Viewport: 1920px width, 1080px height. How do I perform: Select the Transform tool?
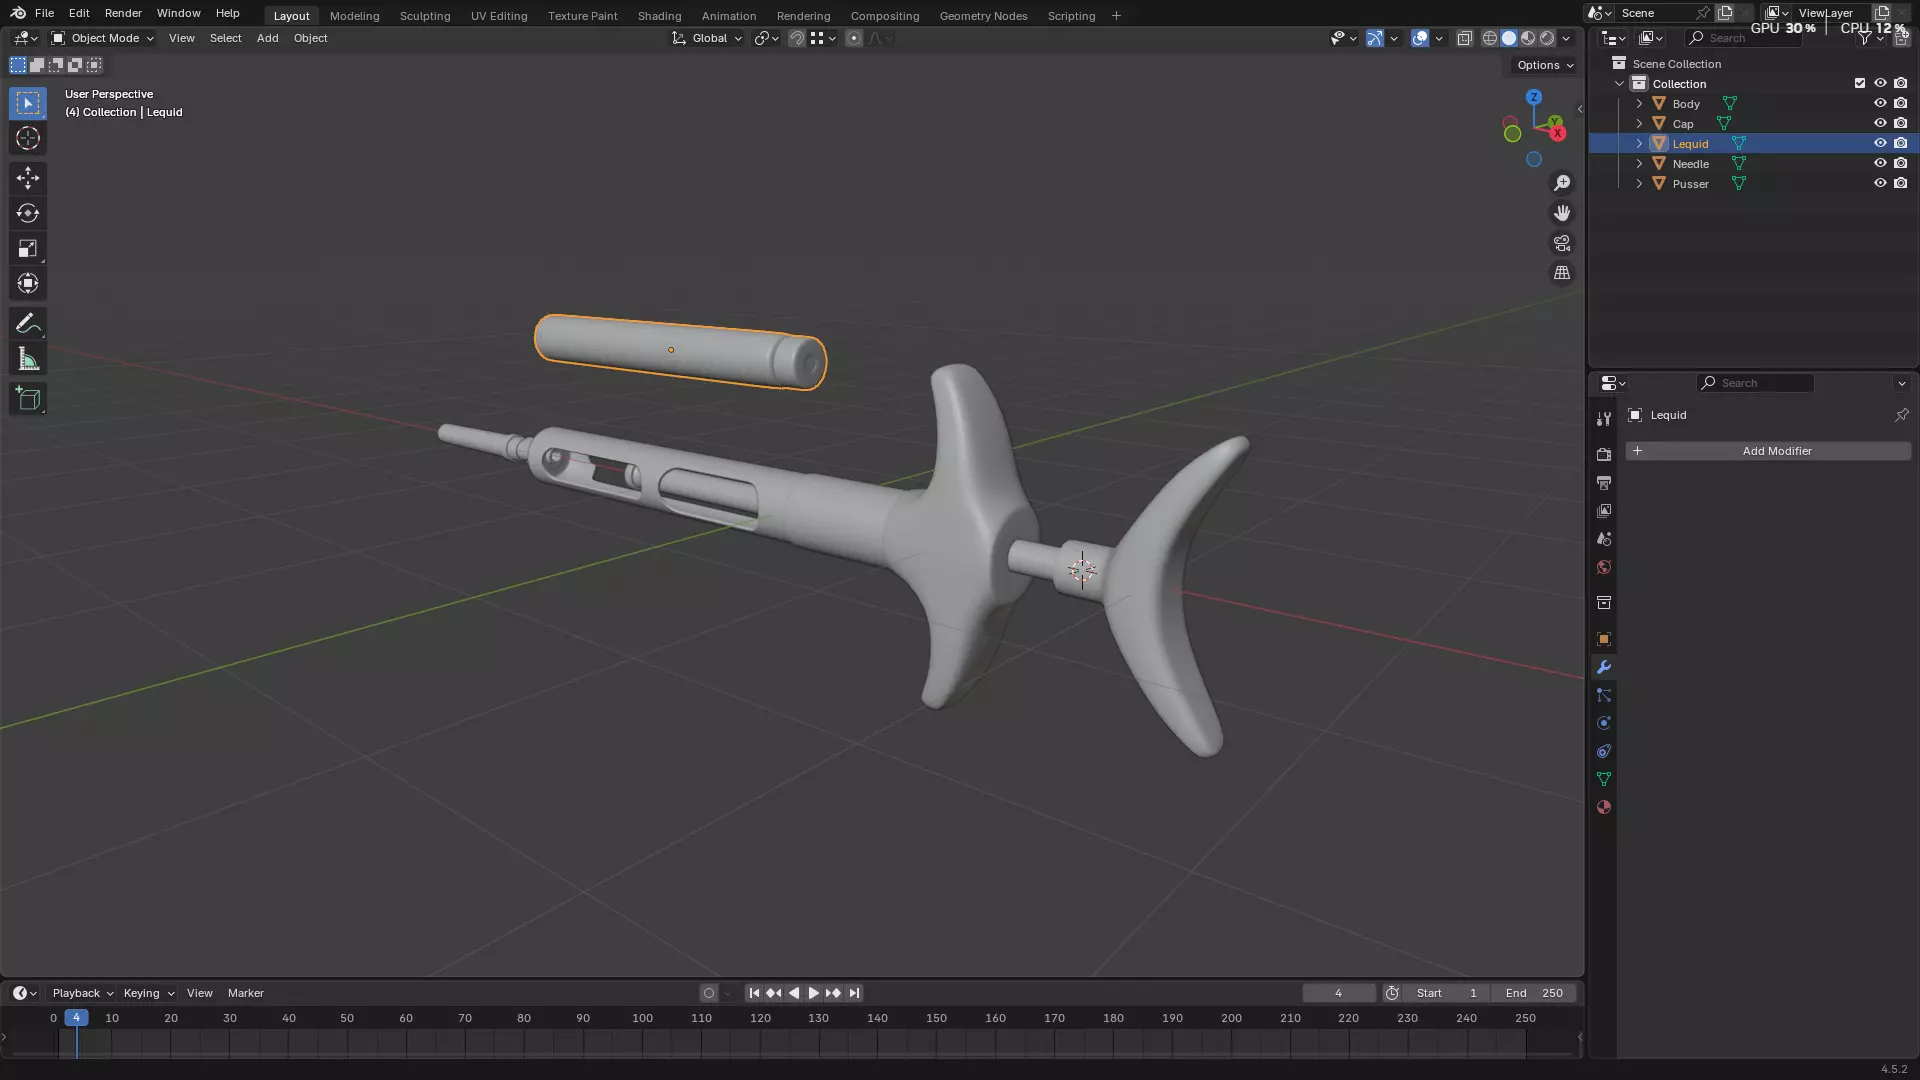tap(28, 283)
